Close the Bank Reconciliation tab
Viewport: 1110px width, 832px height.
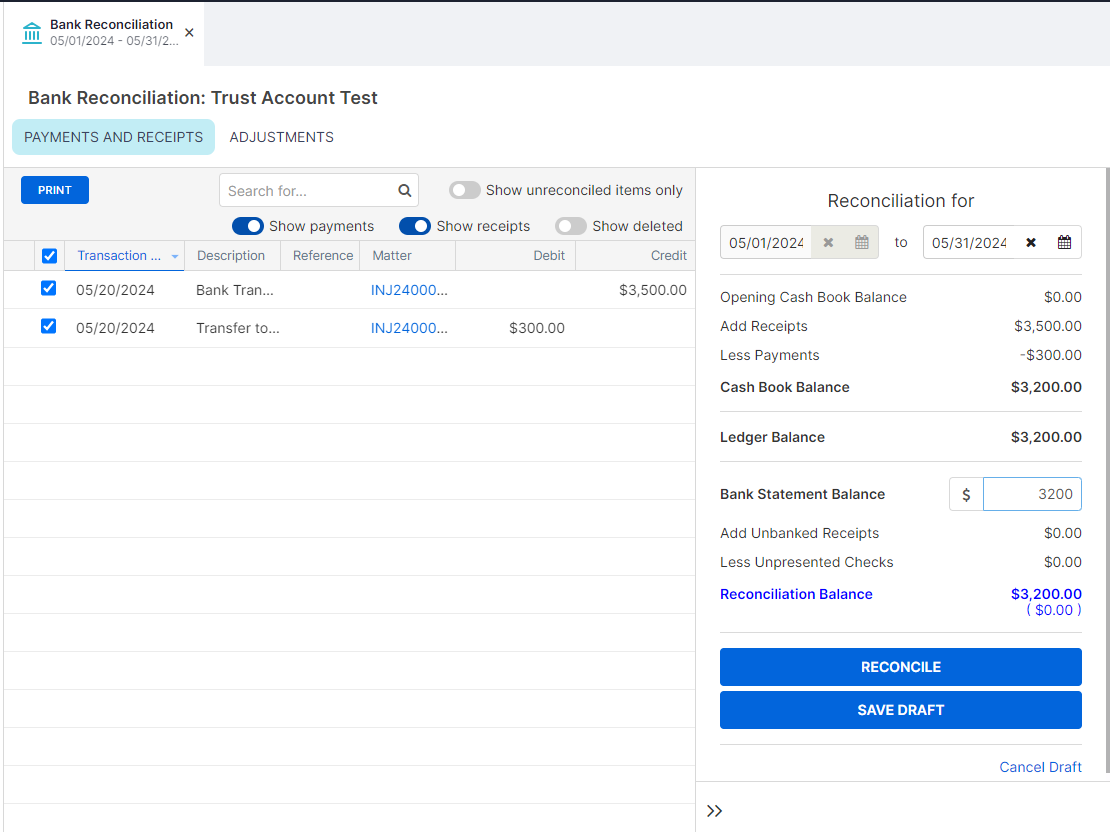pyautogui.click(x=189, y=33)
